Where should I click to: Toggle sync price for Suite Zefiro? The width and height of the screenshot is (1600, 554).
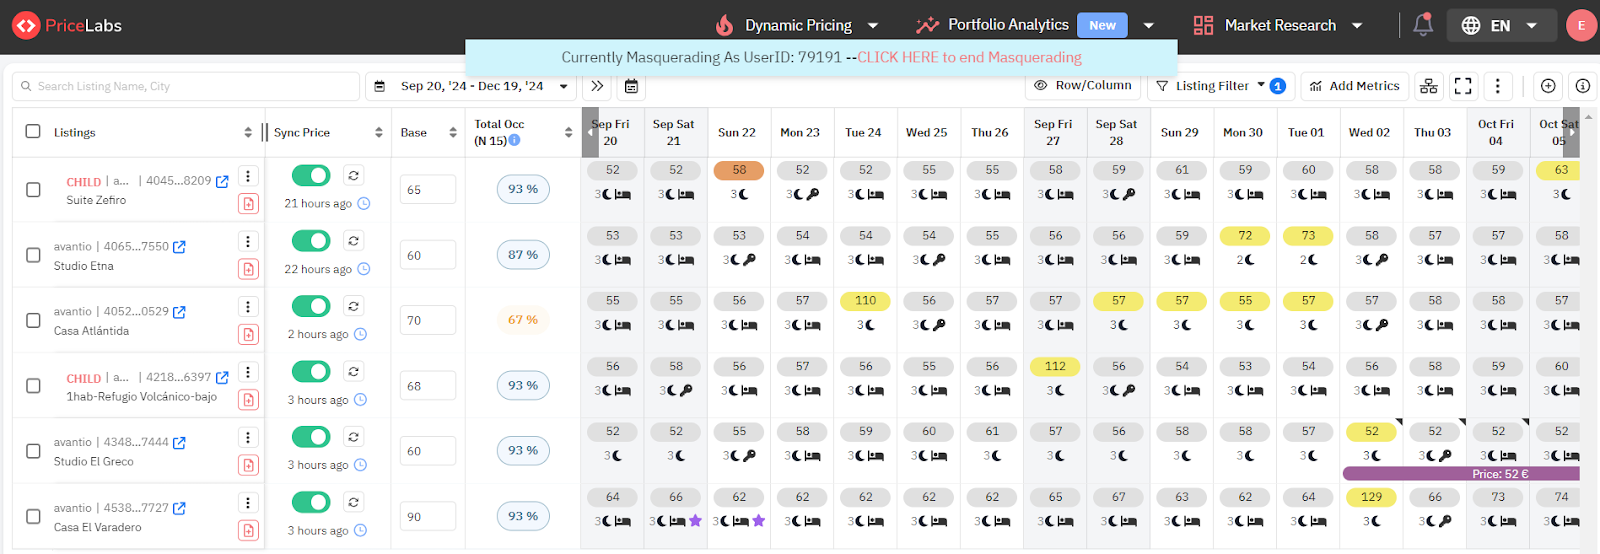point(311,175)
